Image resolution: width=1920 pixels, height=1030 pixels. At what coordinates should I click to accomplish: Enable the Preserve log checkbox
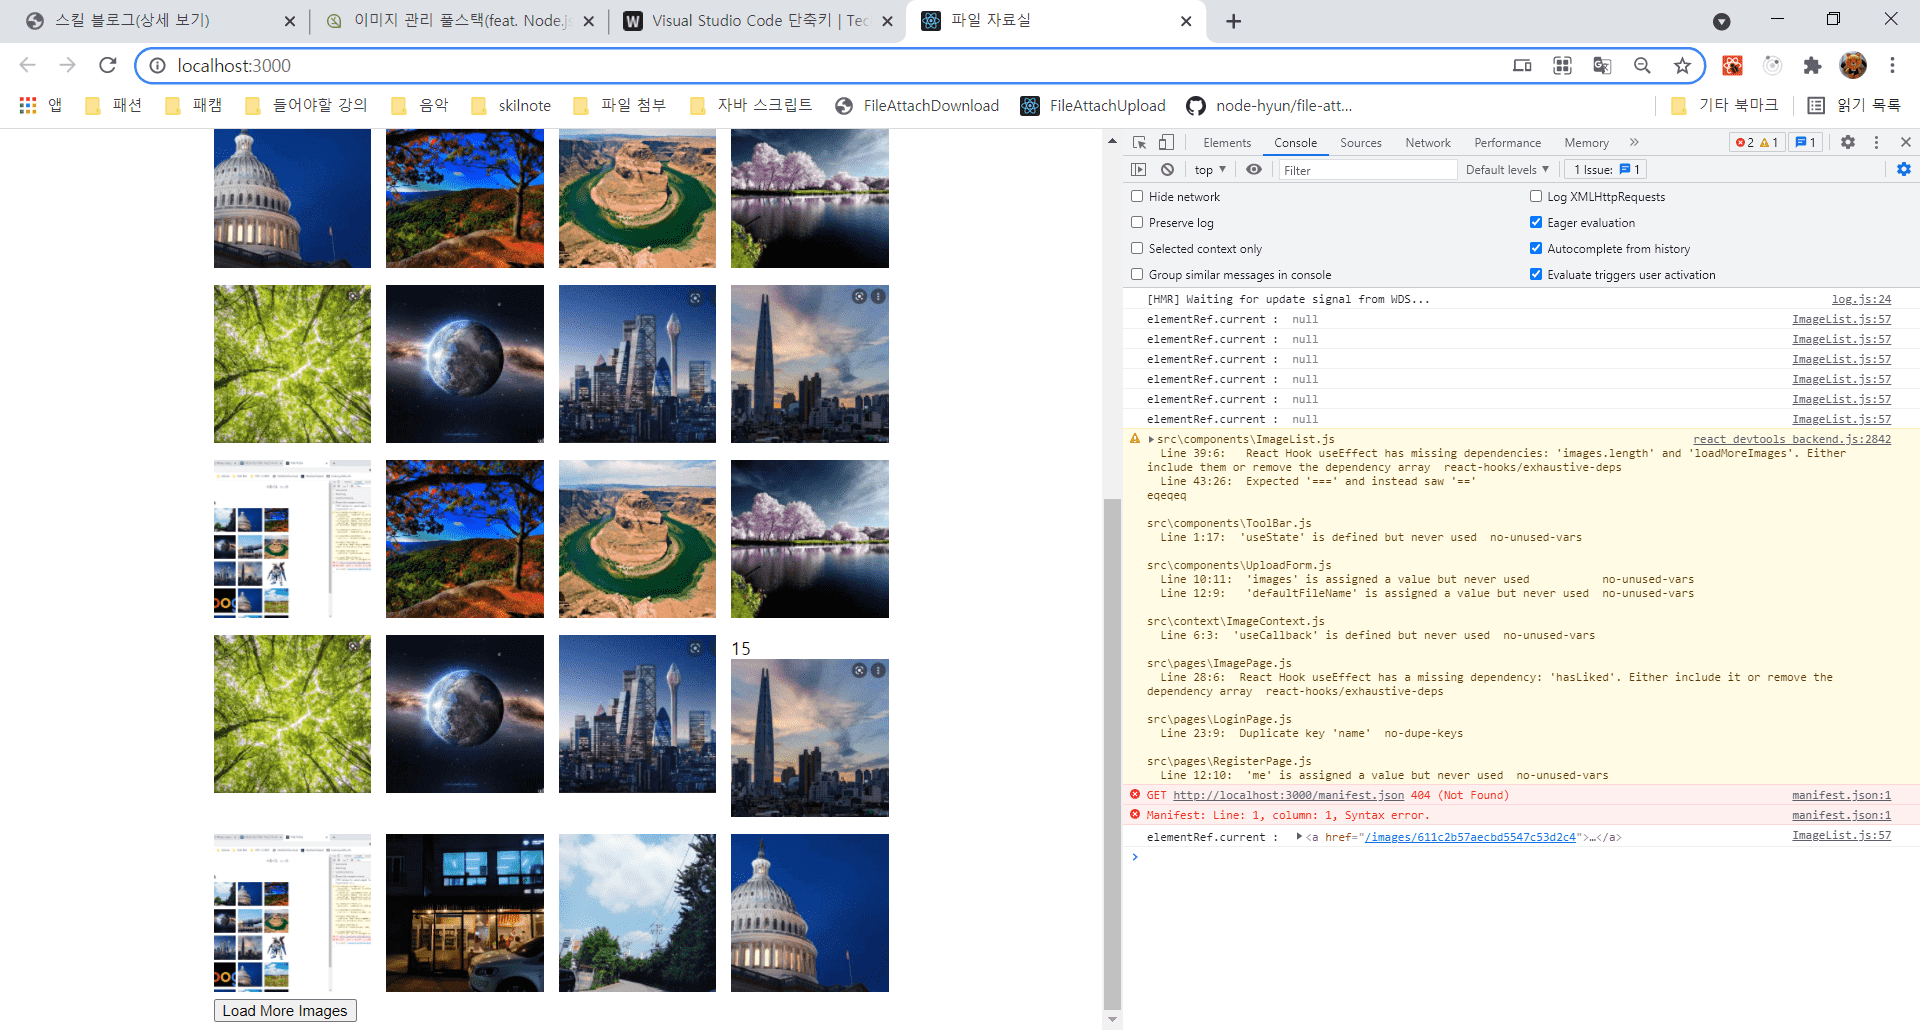(x=1137, y=223)
